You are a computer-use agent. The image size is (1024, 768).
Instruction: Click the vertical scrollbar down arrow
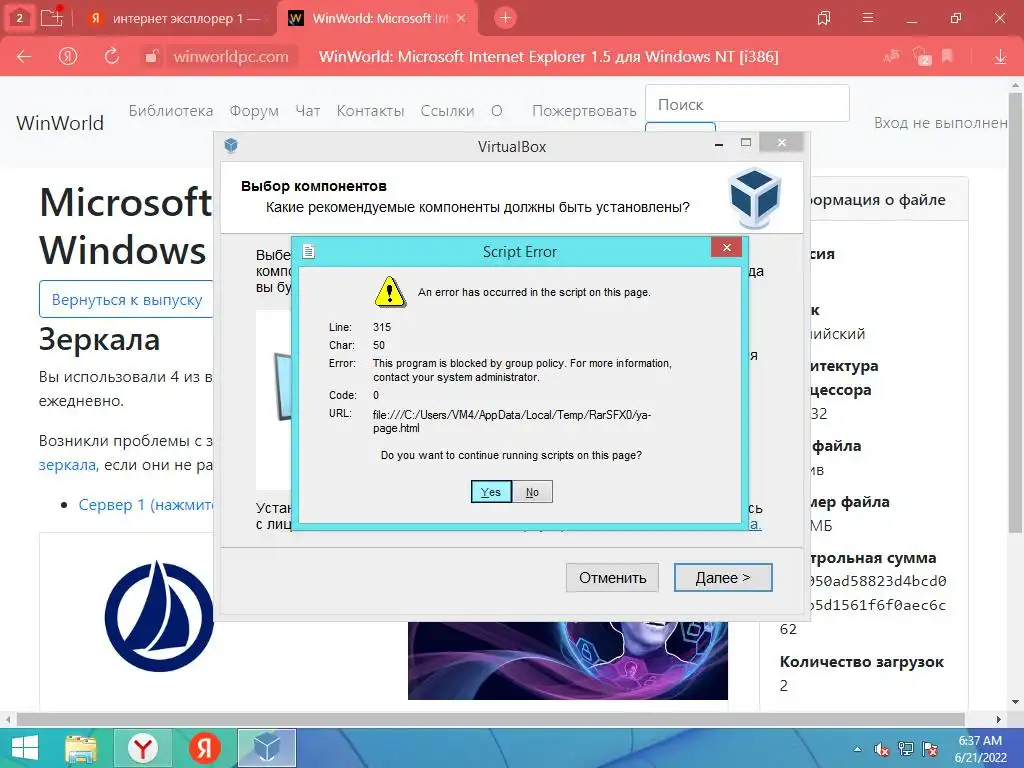[1016, 702]
